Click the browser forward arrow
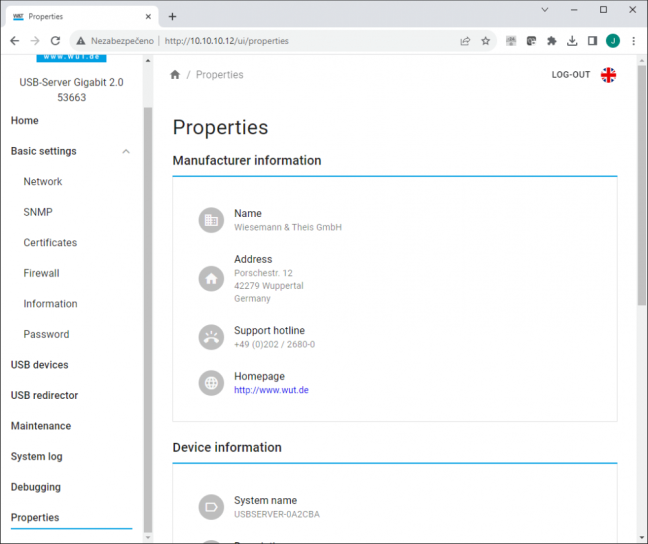 click(x=35, y=41)
